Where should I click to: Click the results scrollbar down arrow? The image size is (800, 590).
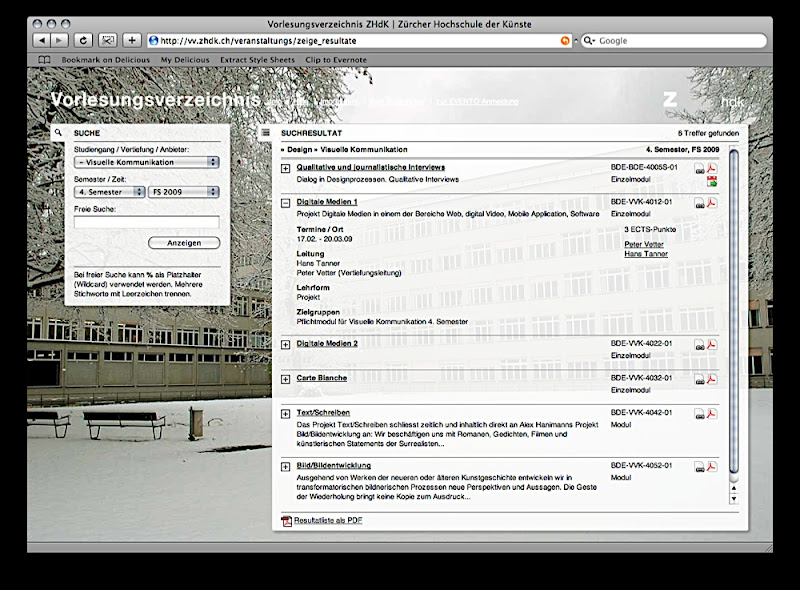pos(734,499)
